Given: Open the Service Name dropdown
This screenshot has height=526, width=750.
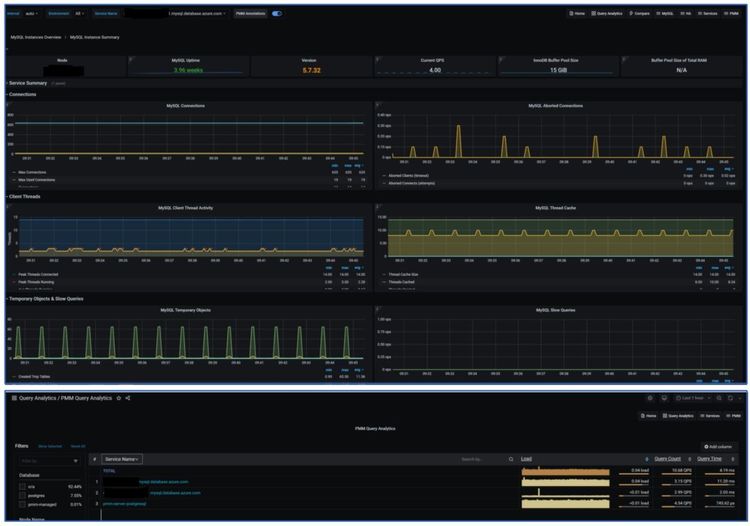Looking at the screenshot, I should coord(175,13).
